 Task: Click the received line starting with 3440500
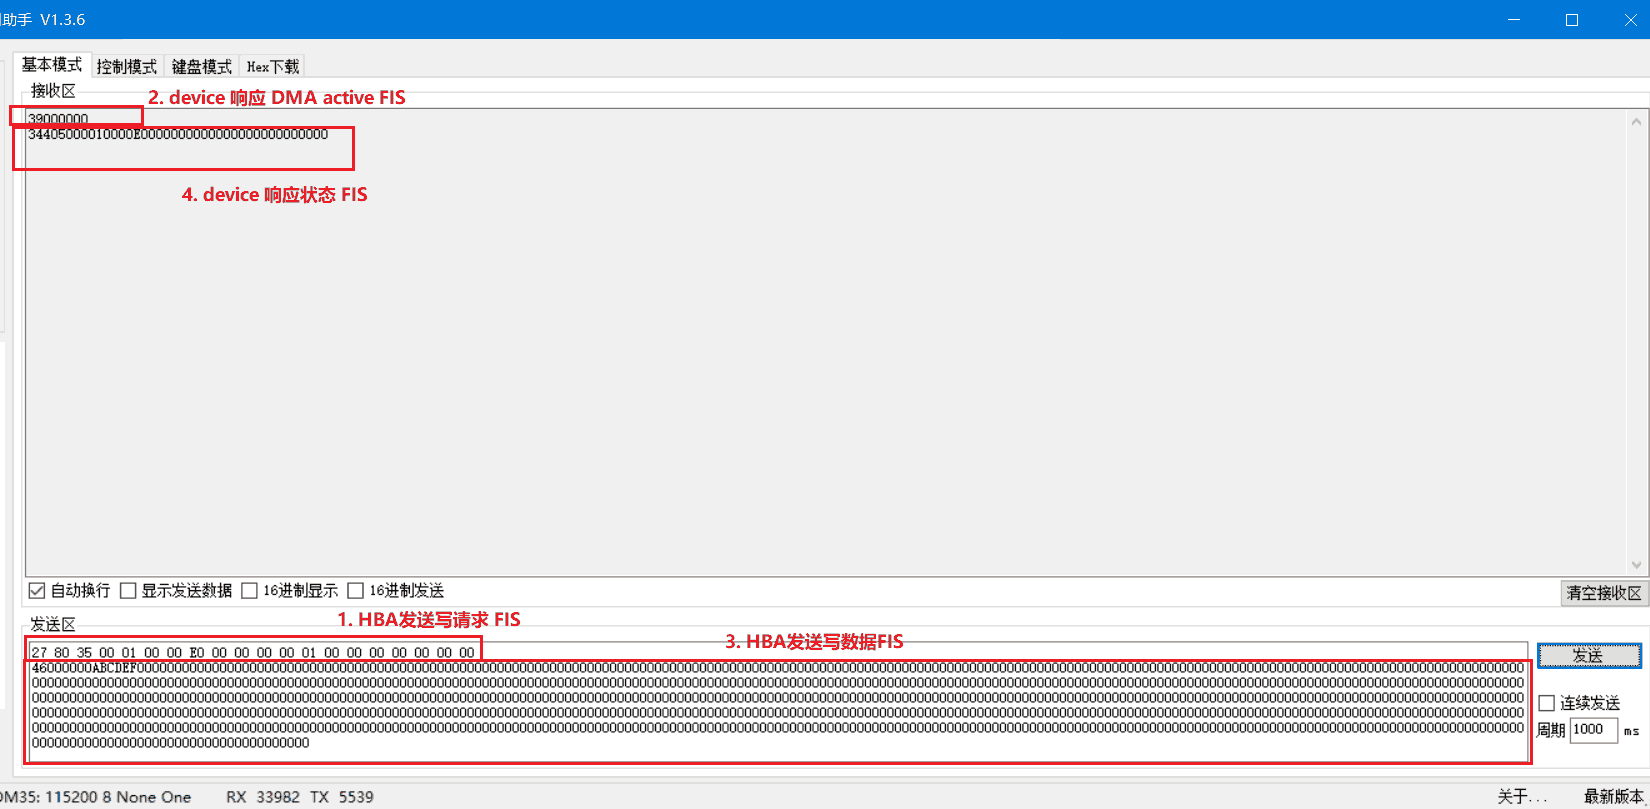coord(178,134)
